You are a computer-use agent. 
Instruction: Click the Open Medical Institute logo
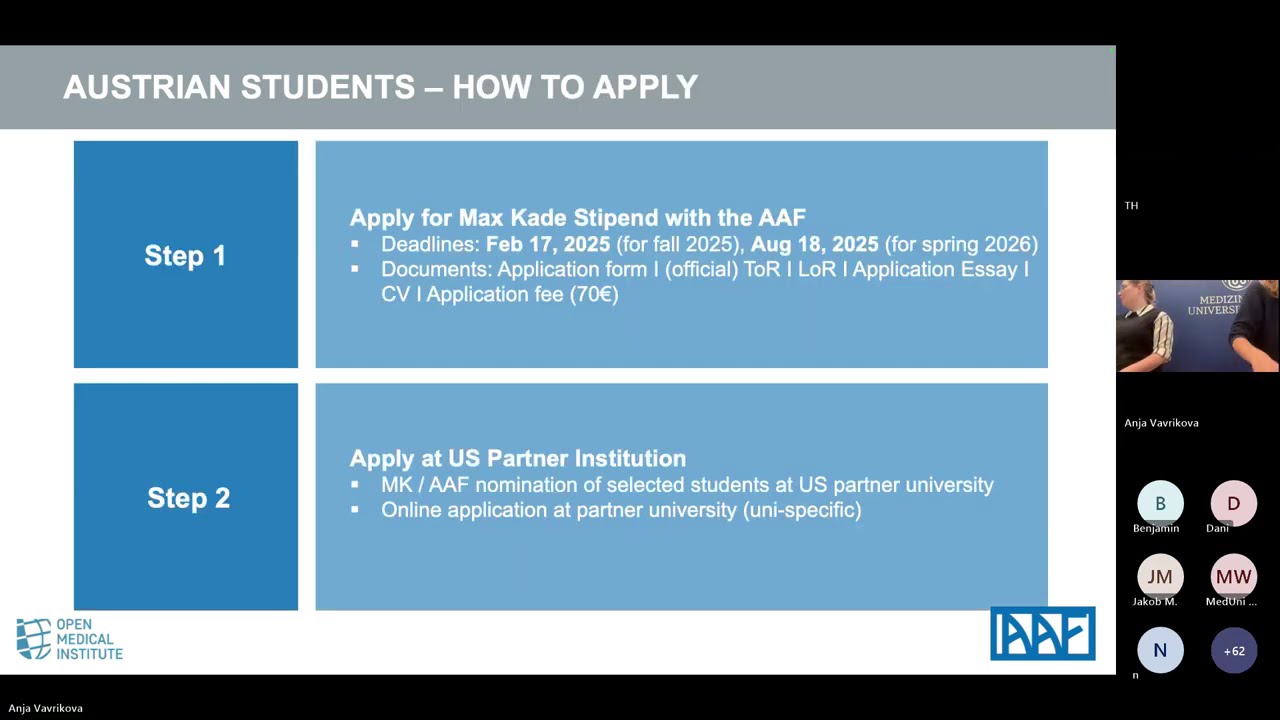pos(70,639)
